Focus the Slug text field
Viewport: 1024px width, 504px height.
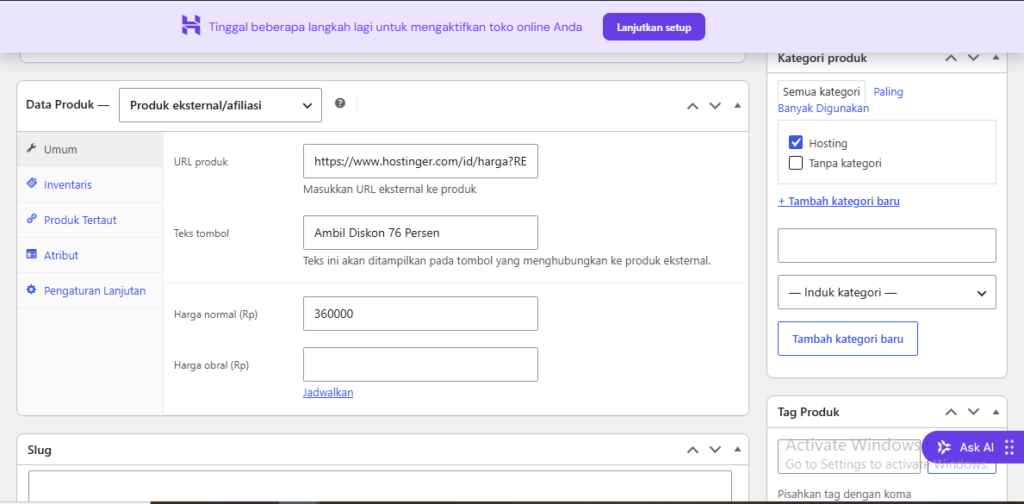379,486
